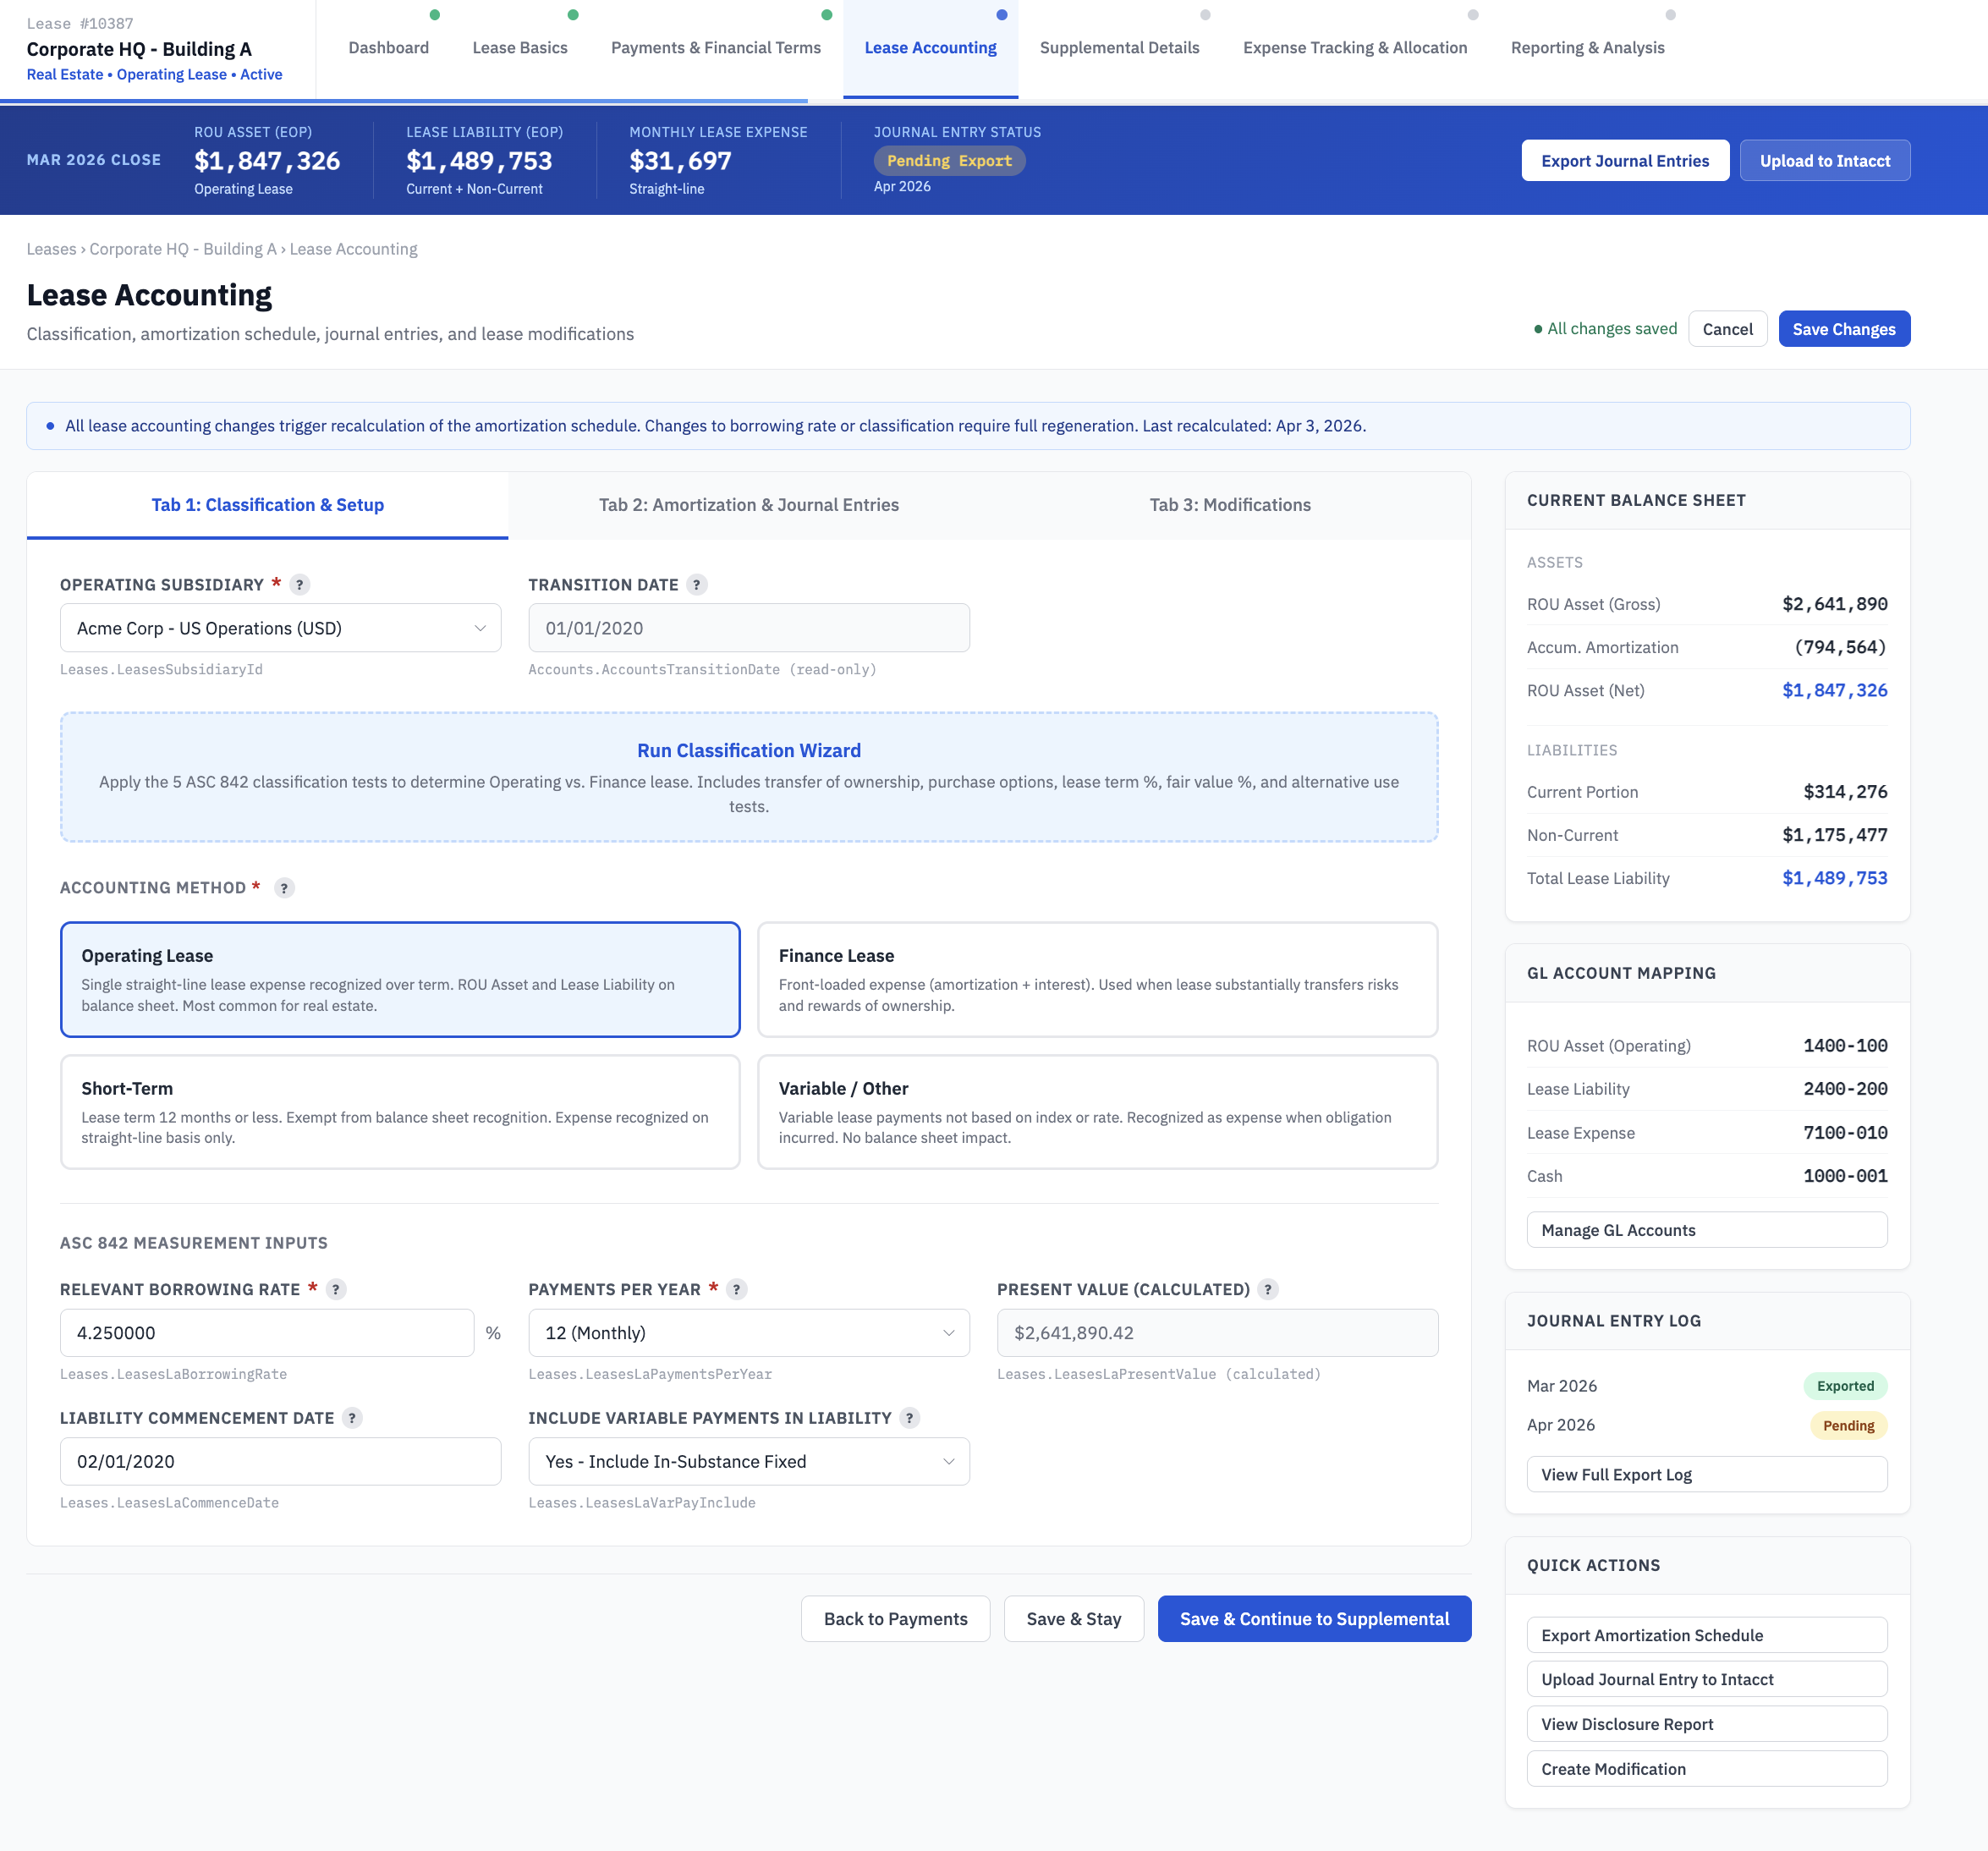Screen dimensions: 1988x1851
Task: Open help for Liability Commencement Date
Action: [351, 1417]
